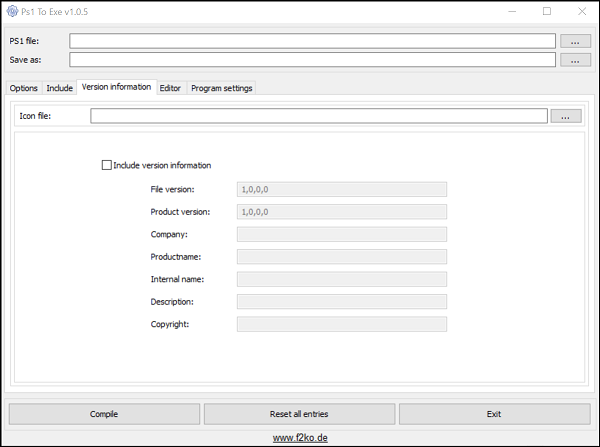This screenshot has width=600, height=447.
Task: Switch to the Options tab
Action: pyautogui.click(x=24, y=88)
